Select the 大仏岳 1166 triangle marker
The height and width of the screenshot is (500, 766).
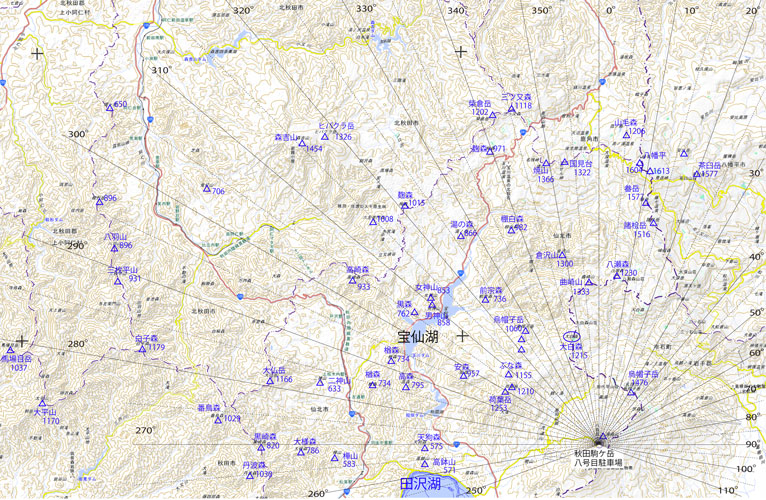click(269, 379)
